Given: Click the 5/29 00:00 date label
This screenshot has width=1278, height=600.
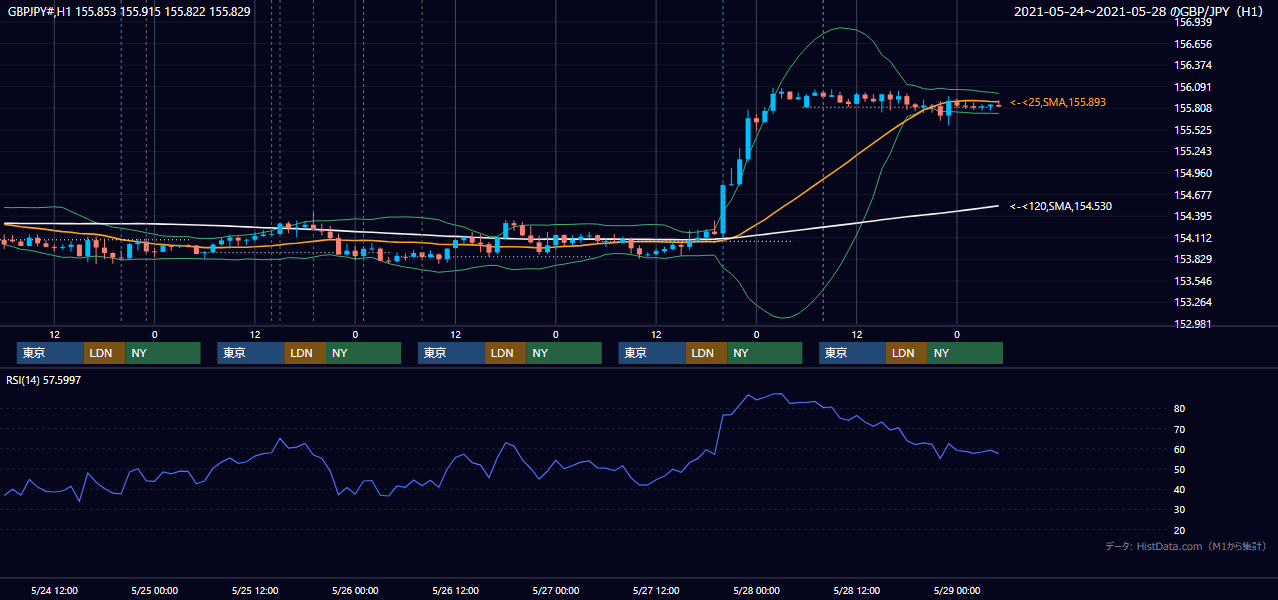Looking at the screenshot, I should [956, 590].
